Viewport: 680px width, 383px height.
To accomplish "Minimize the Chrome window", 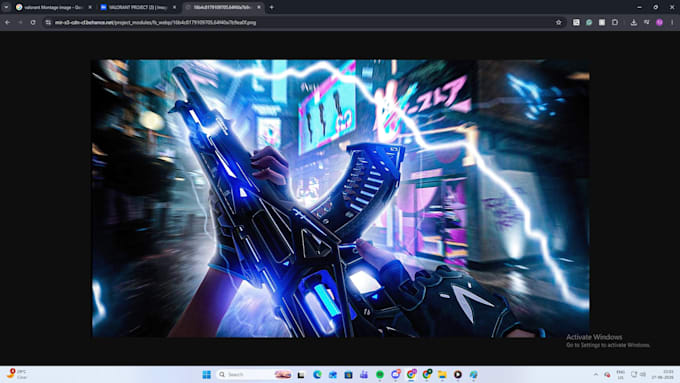I will click(x=639, y=7).
